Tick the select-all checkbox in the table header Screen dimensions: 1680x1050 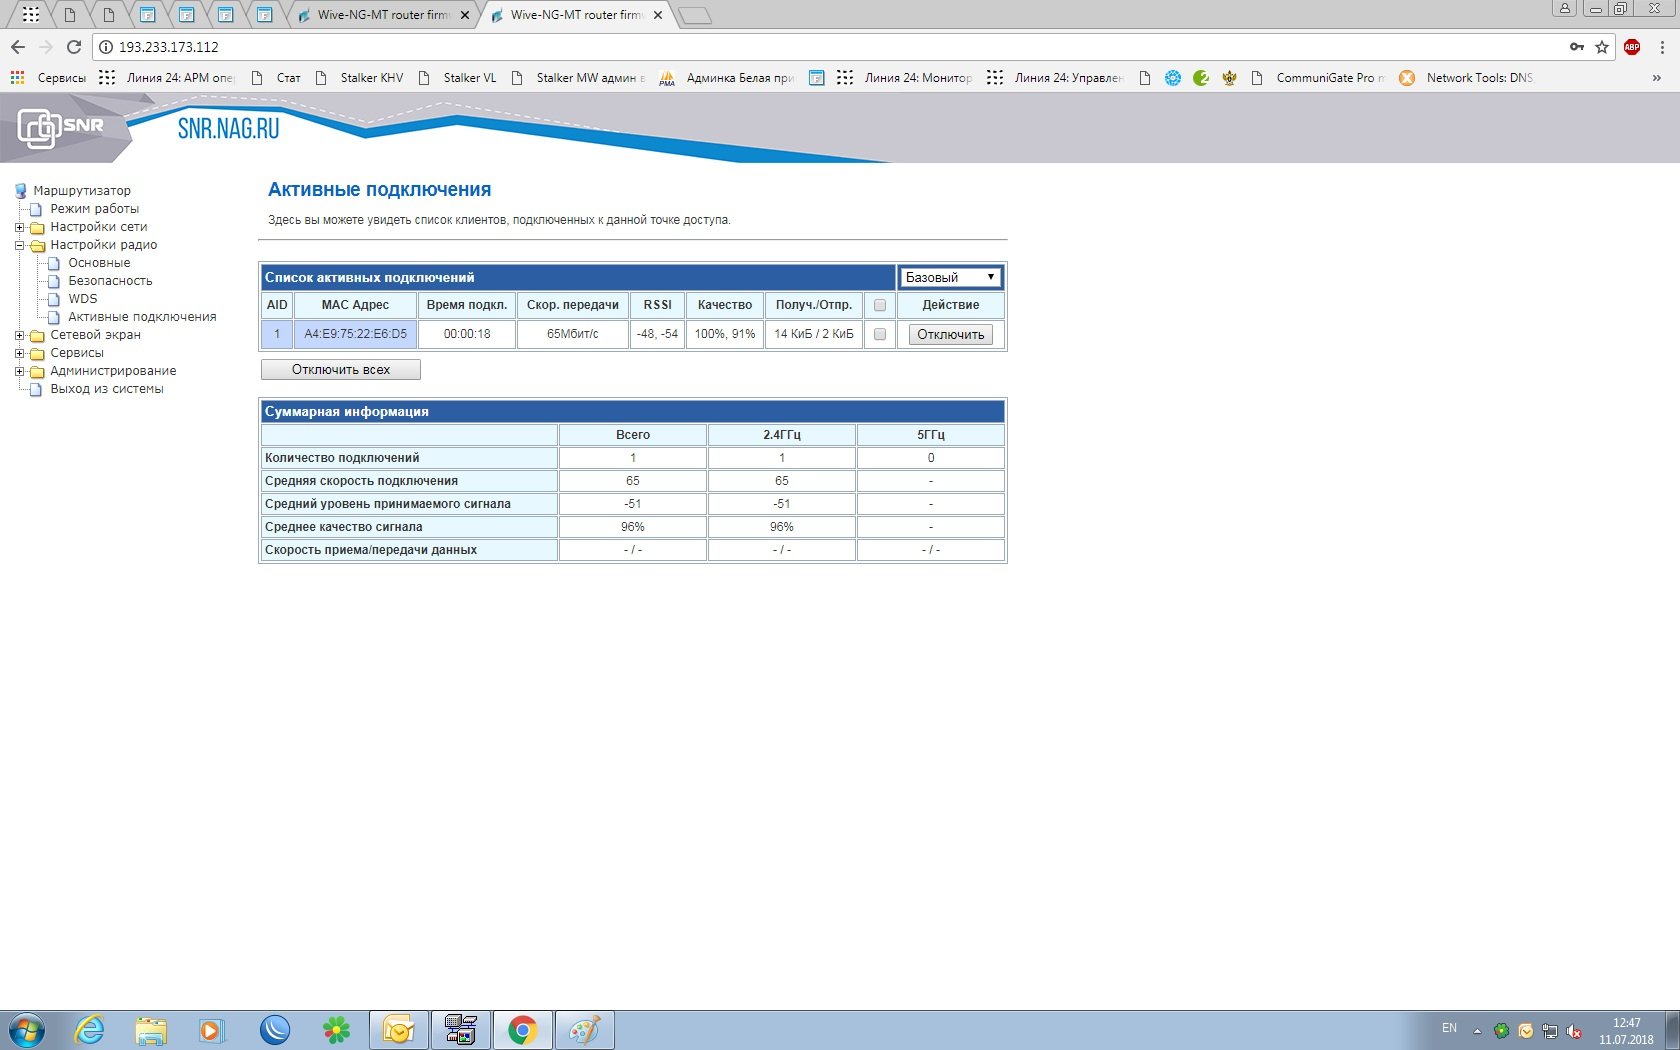click(880, 305)
